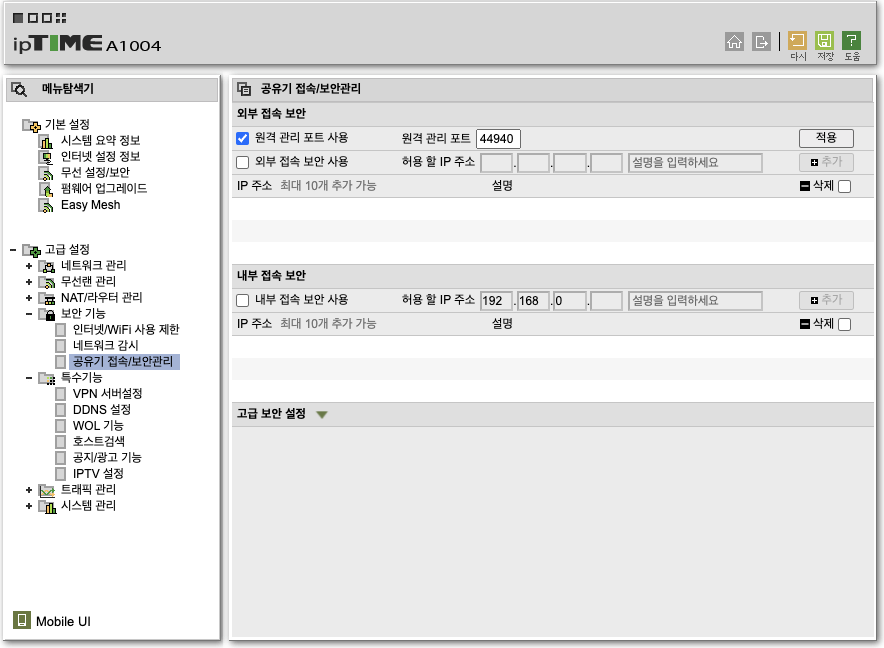Uncheck 원격 관리 포트 사용 checkbox

point(242,138)
